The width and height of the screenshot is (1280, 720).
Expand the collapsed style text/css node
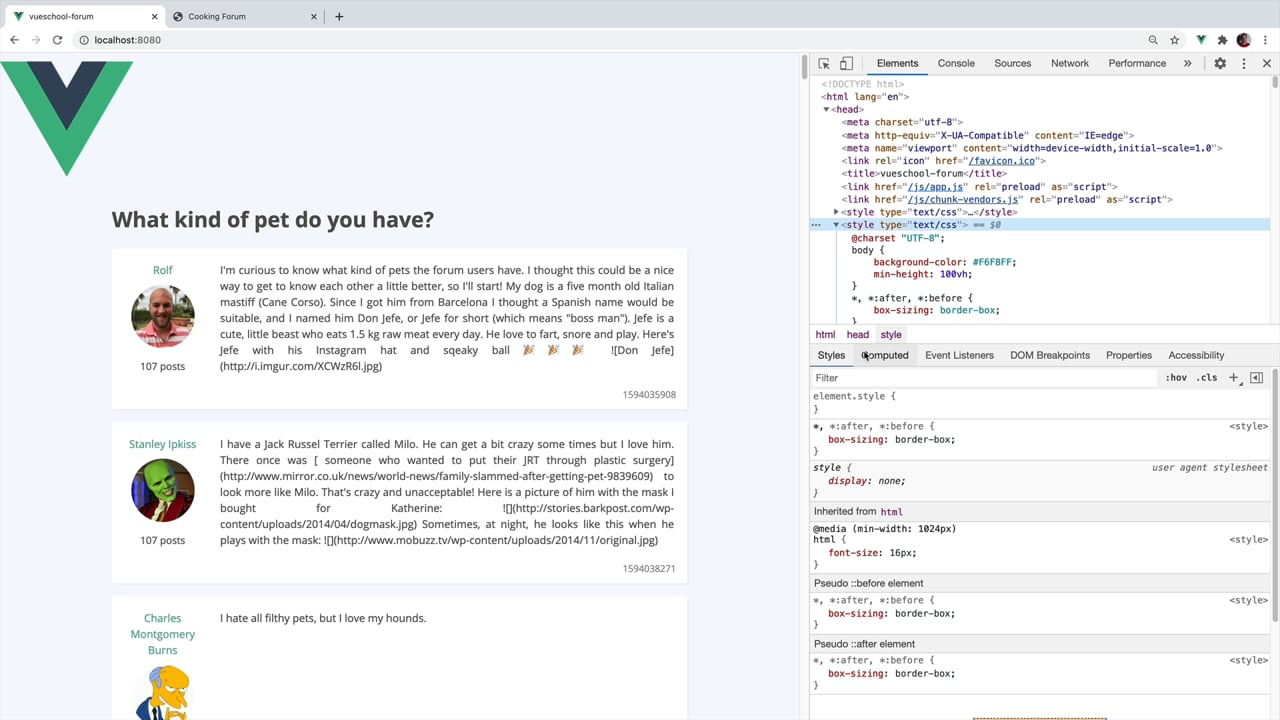[837, 212]
